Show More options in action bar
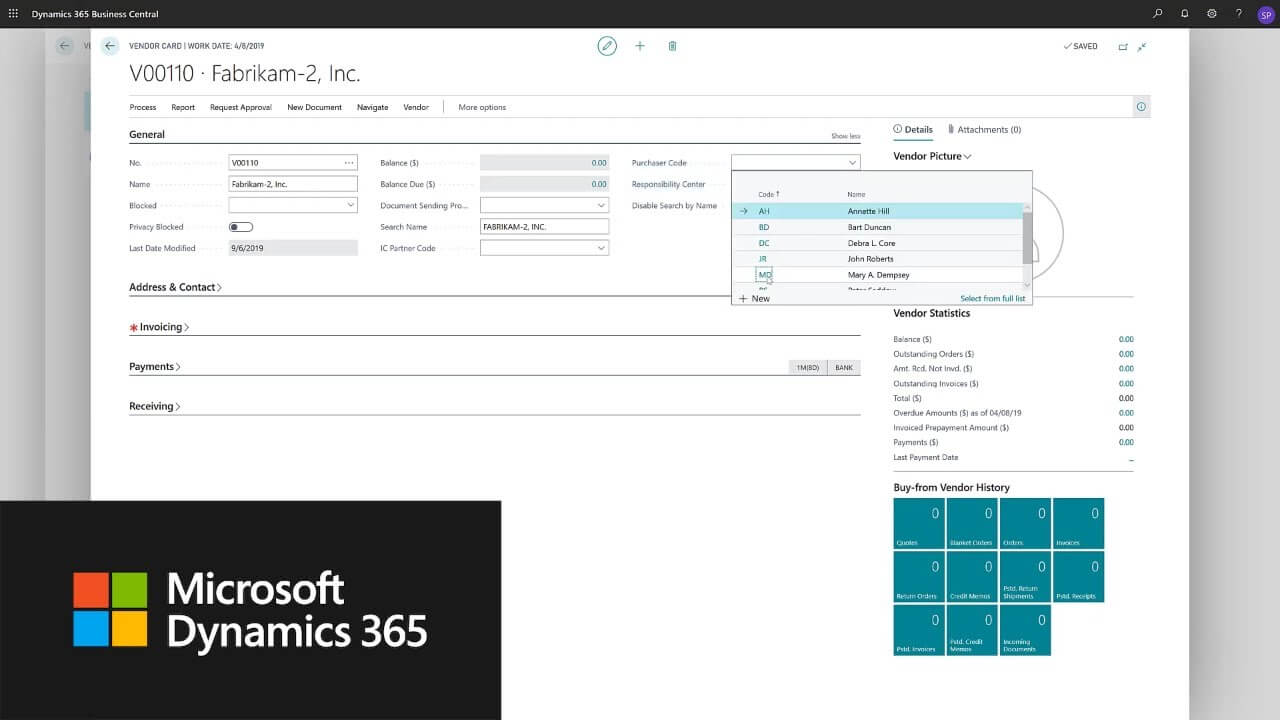 (482, 107)
